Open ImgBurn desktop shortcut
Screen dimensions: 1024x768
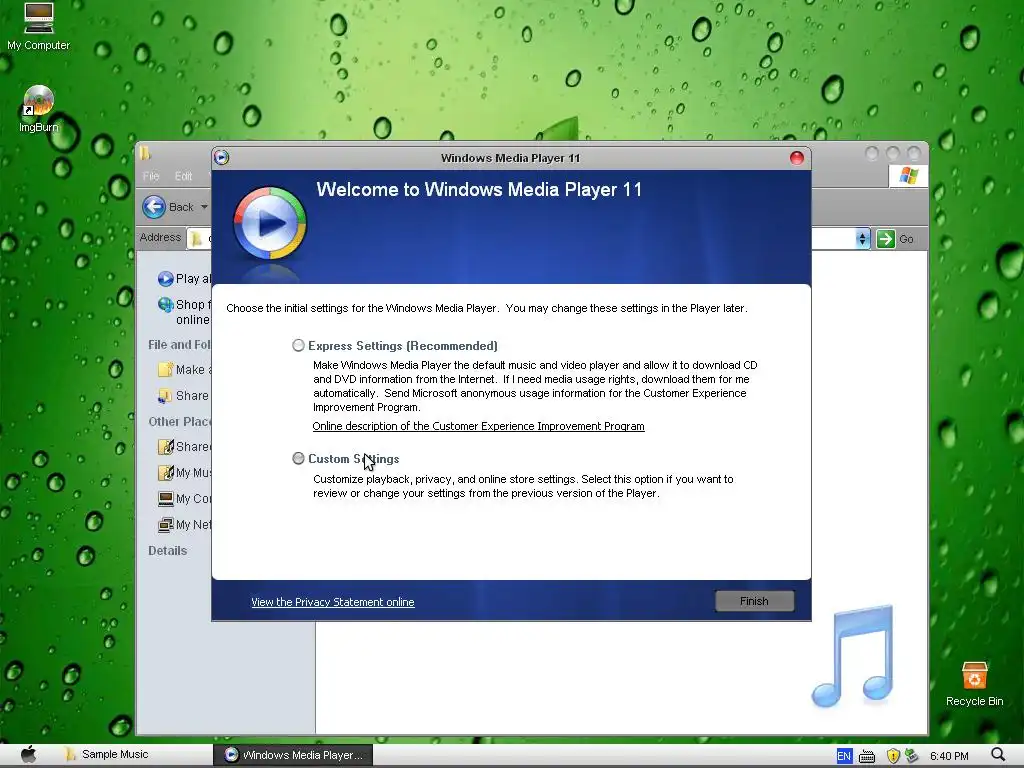(x=39, y=109)
